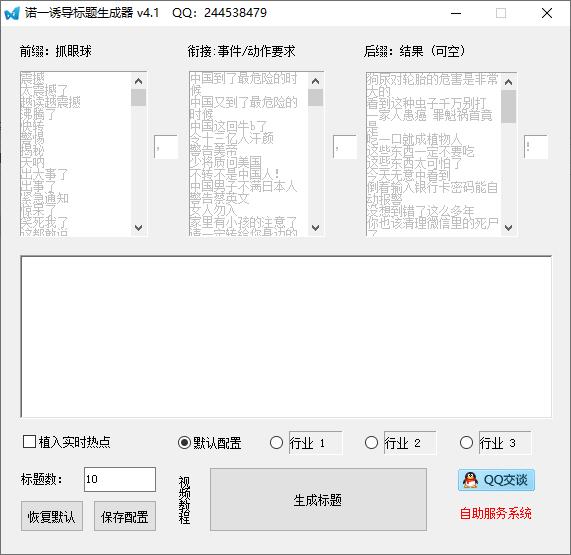
Task: Click down arrow of 衔接 list scrollbar
Action: tap(315, 228)
